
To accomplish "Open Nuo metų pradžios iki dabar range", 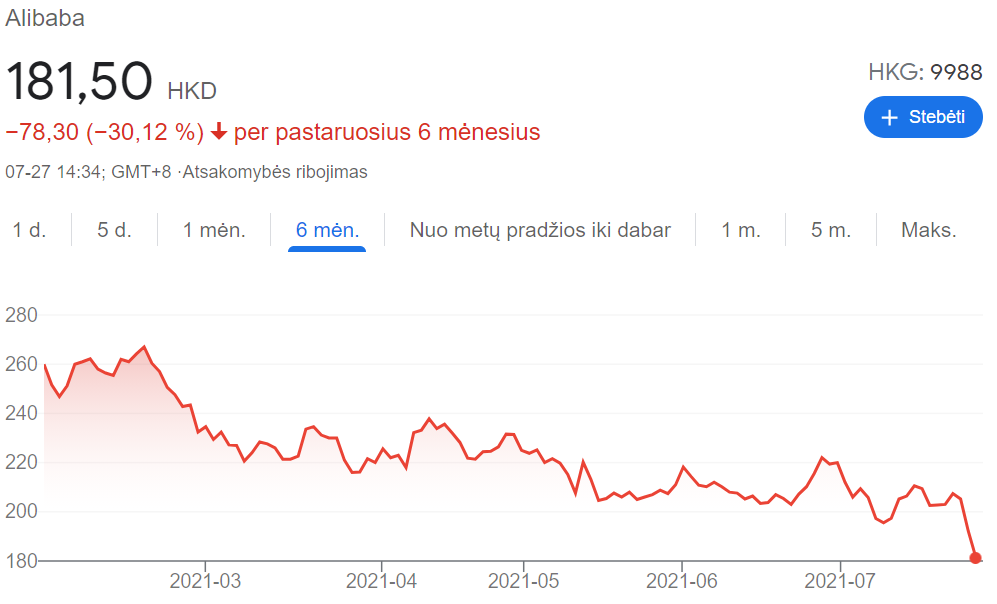I will pyautogui.click(x=540, y=230).
